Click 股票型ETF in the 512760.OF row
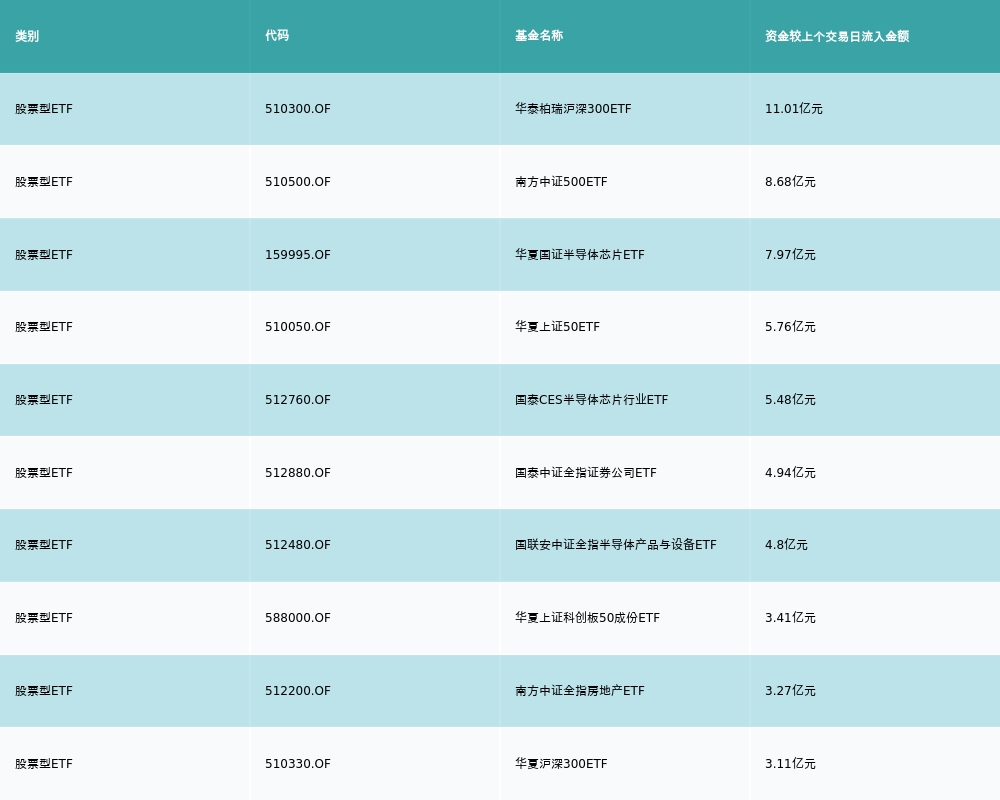 point(44,400)
